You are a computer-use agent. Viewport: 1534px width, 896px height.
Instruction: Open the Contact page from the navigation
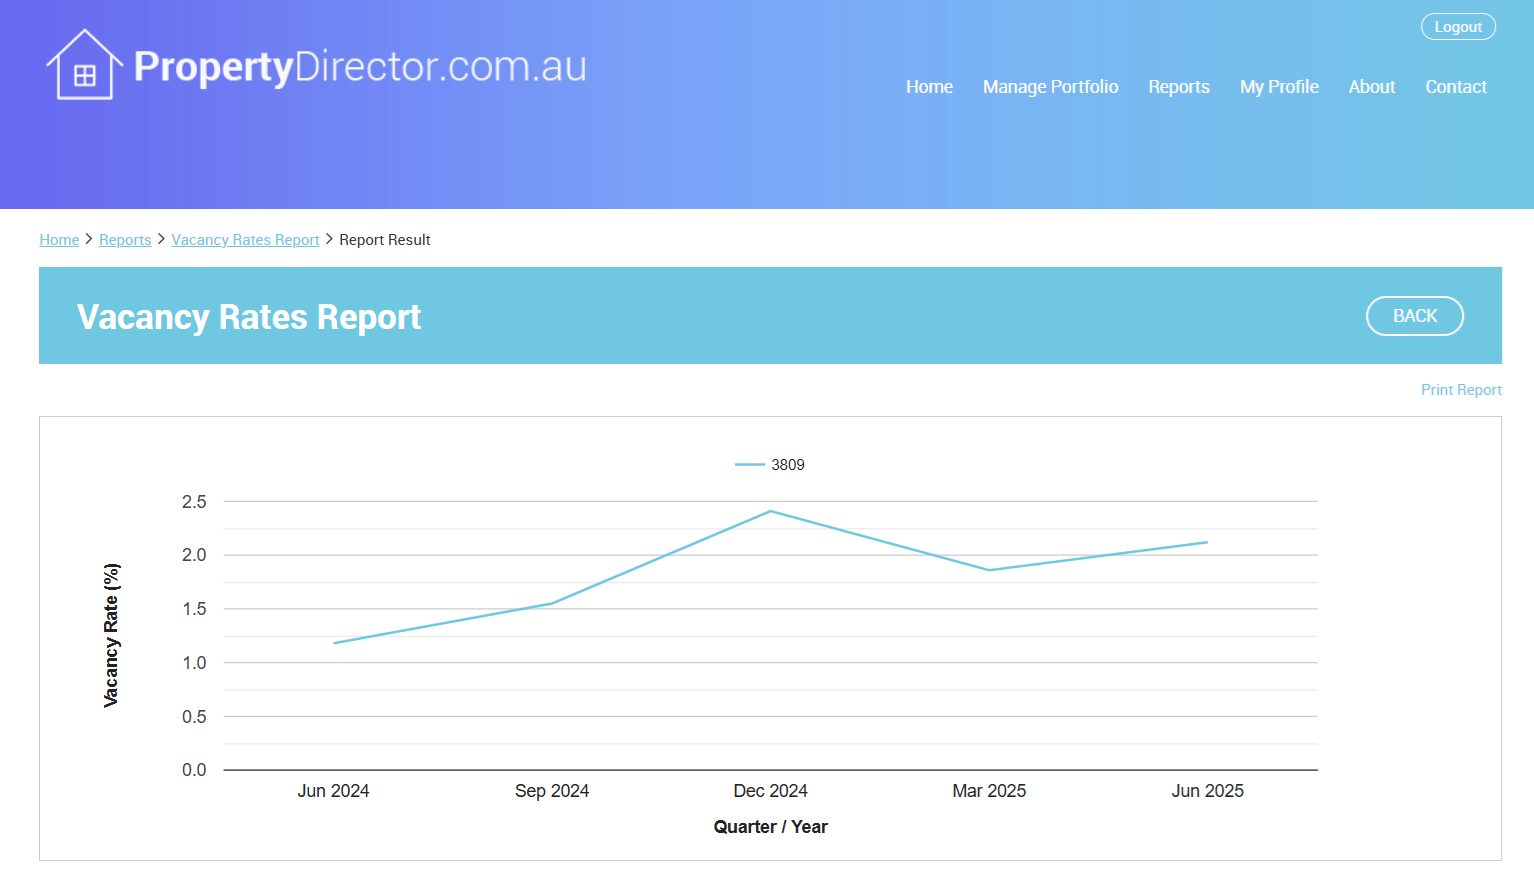1455,87
